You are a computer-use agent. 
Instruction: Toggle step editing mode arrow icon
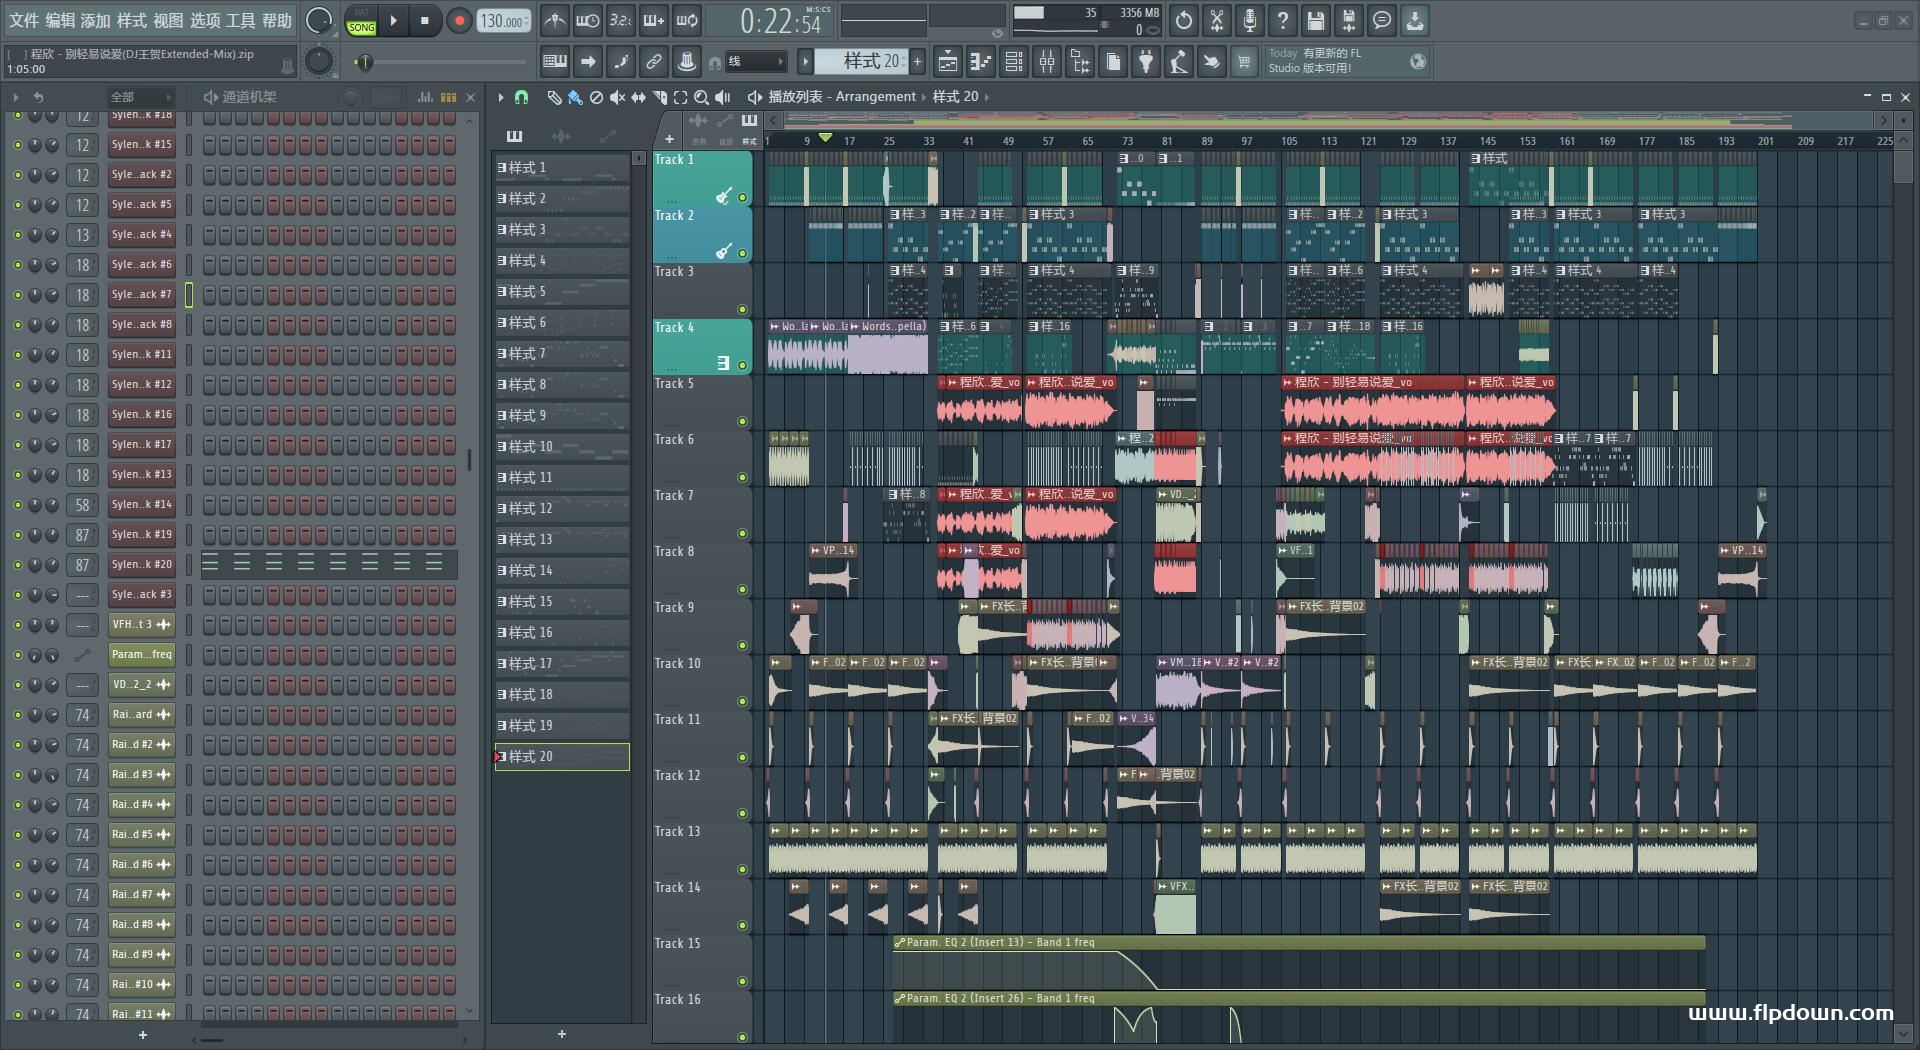click(x=588, y=62)
